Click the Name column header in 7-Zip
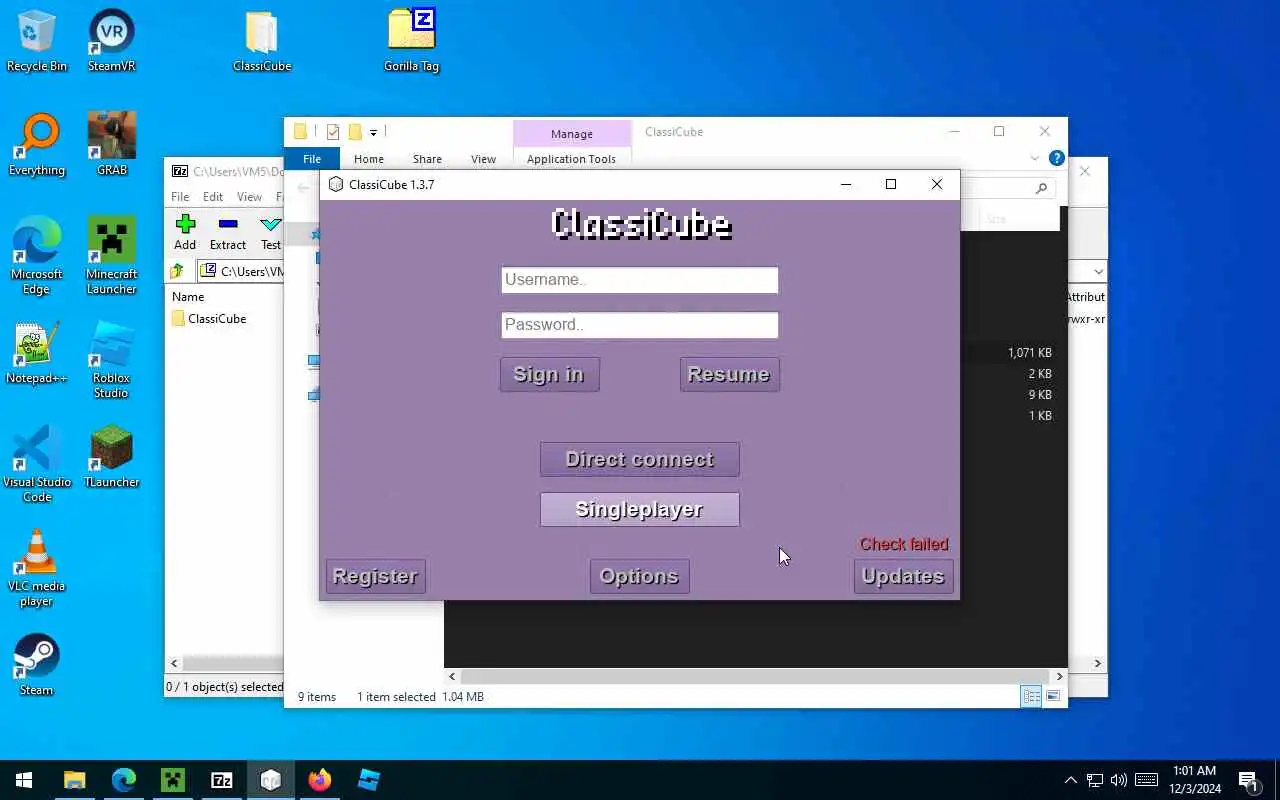1280x800 pixels. pos(188,297)
